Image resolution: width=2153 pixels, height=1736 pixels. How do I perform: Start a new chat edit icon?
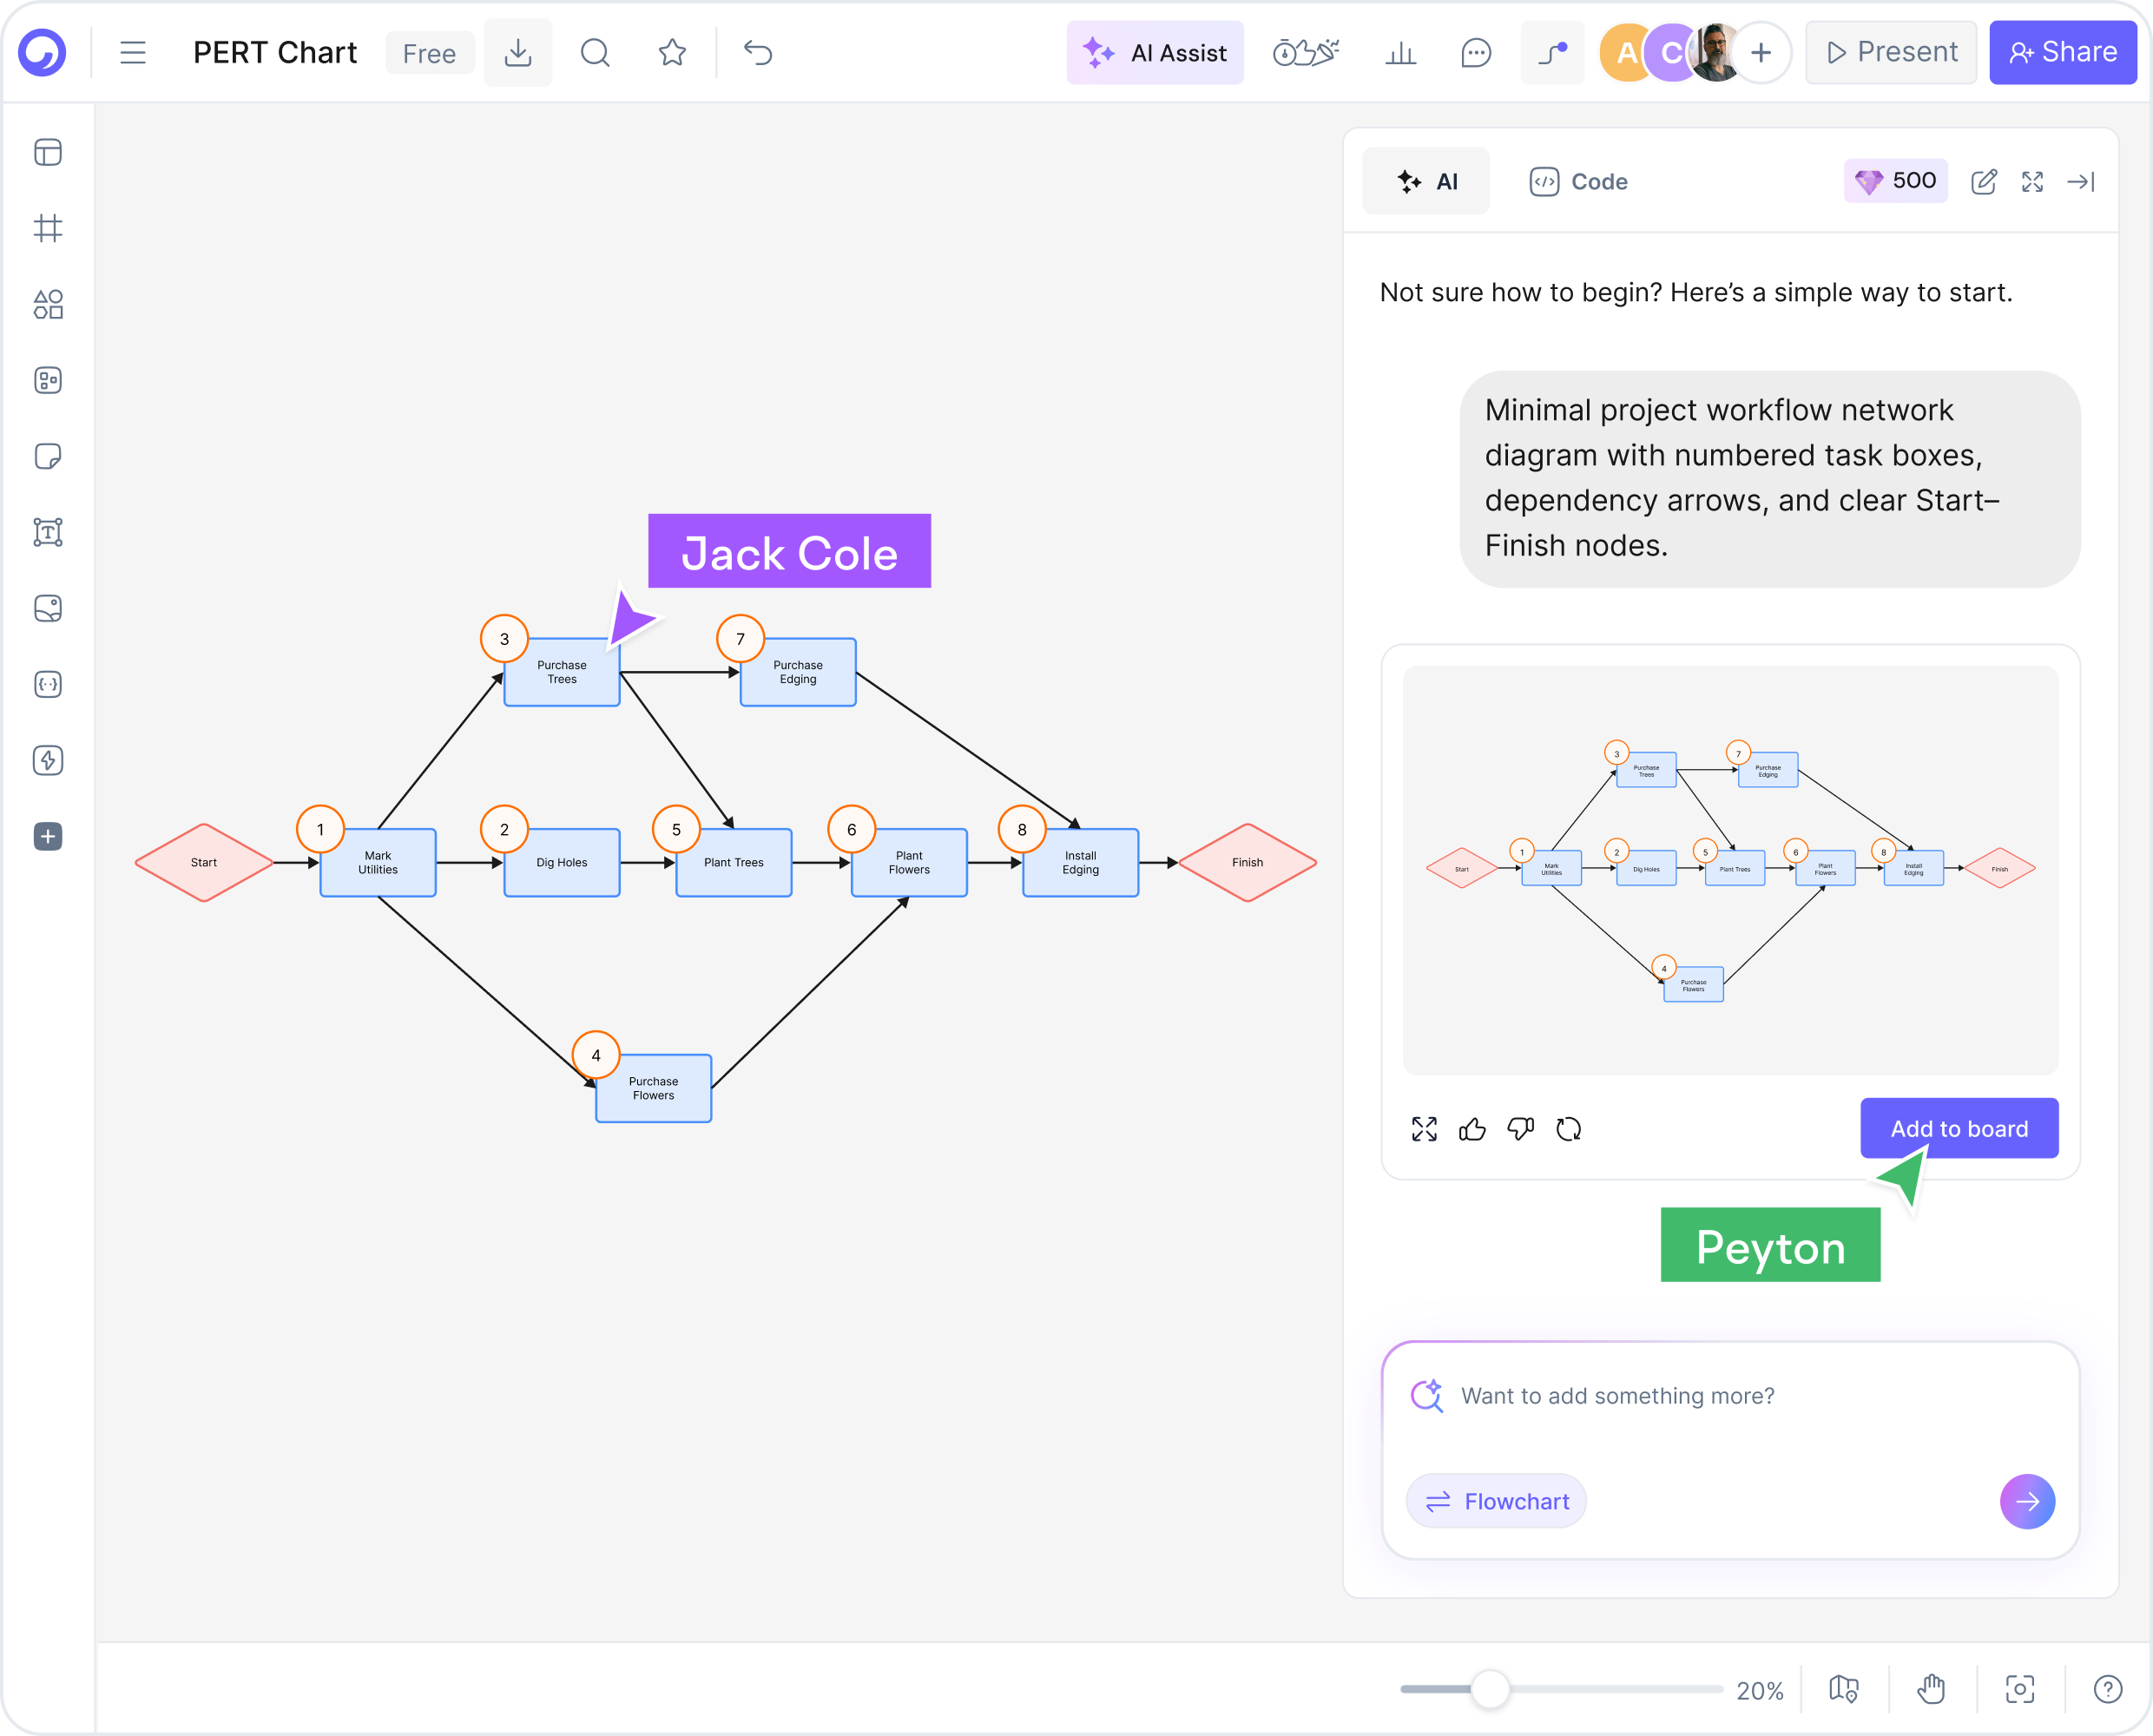coord(1983,181)
